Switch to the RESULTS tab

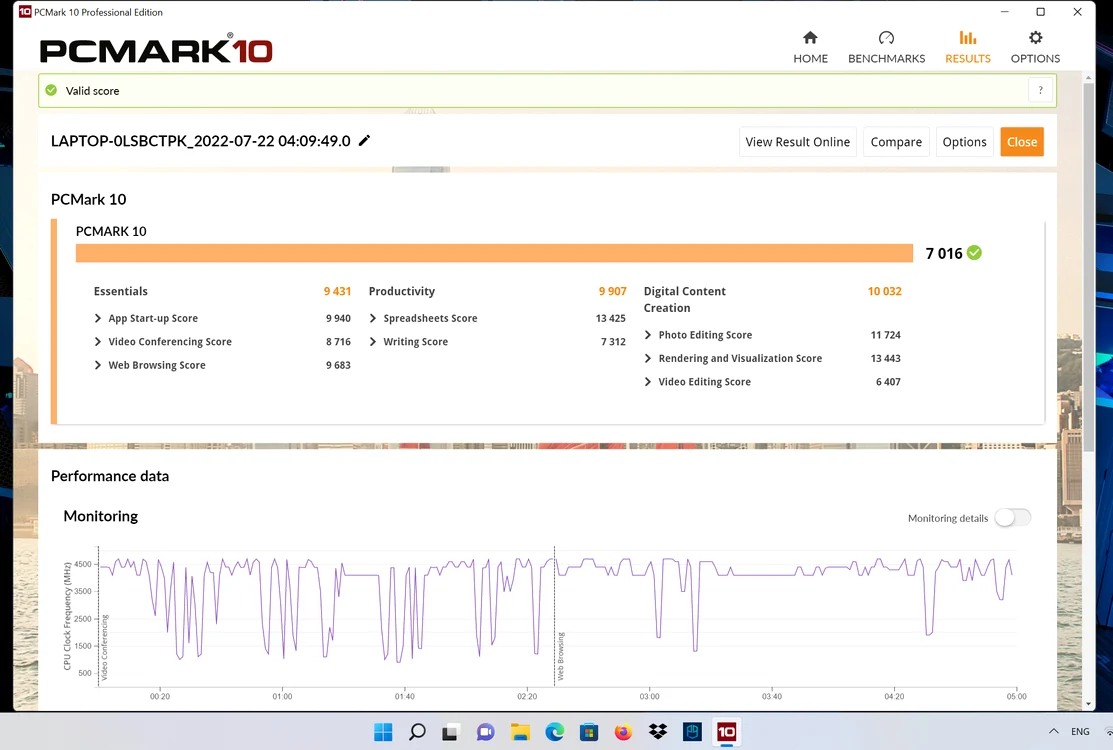[x=967, y=47]
